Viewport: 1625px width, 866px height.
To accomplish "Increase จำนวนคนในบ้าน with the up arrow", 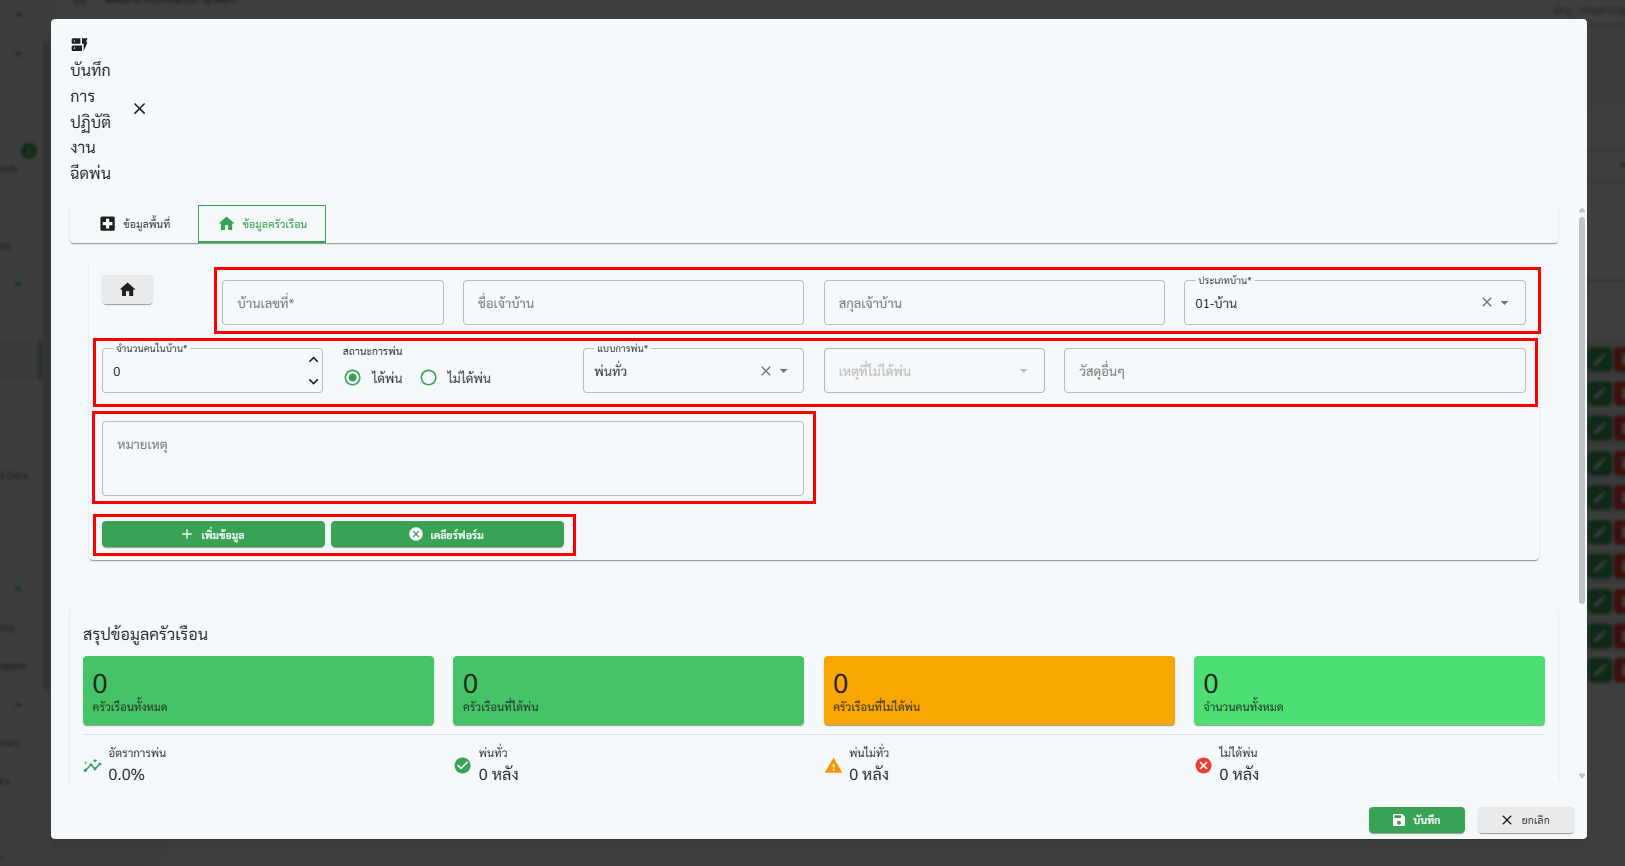I will pos(313,360).
